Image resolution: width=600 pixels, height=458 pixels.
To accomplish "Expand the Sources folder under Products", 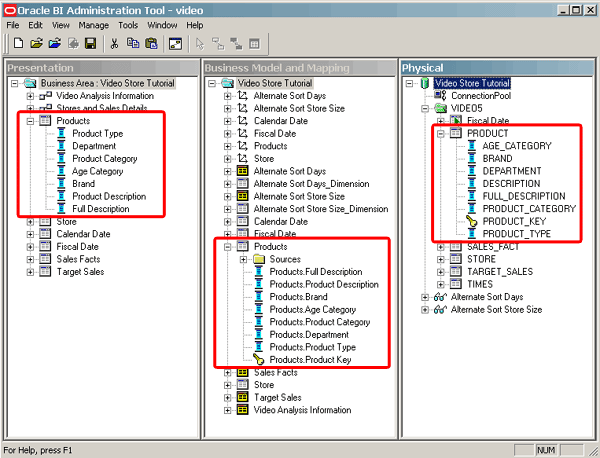I will 243,260.
